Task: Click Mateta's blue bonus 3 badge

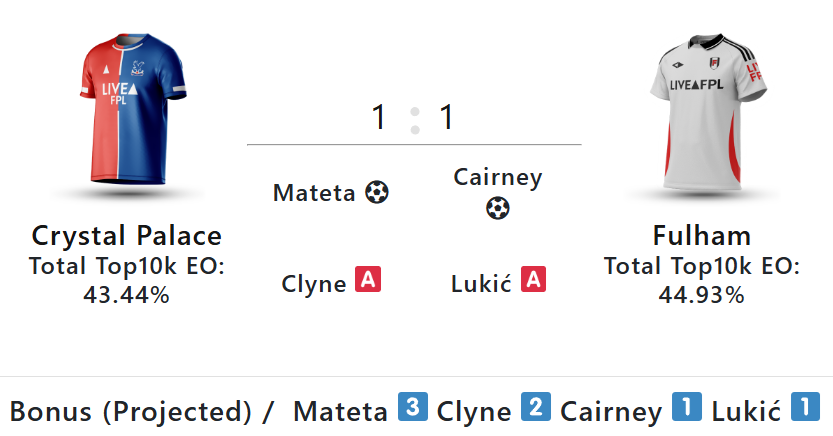Action: [412, 408]
